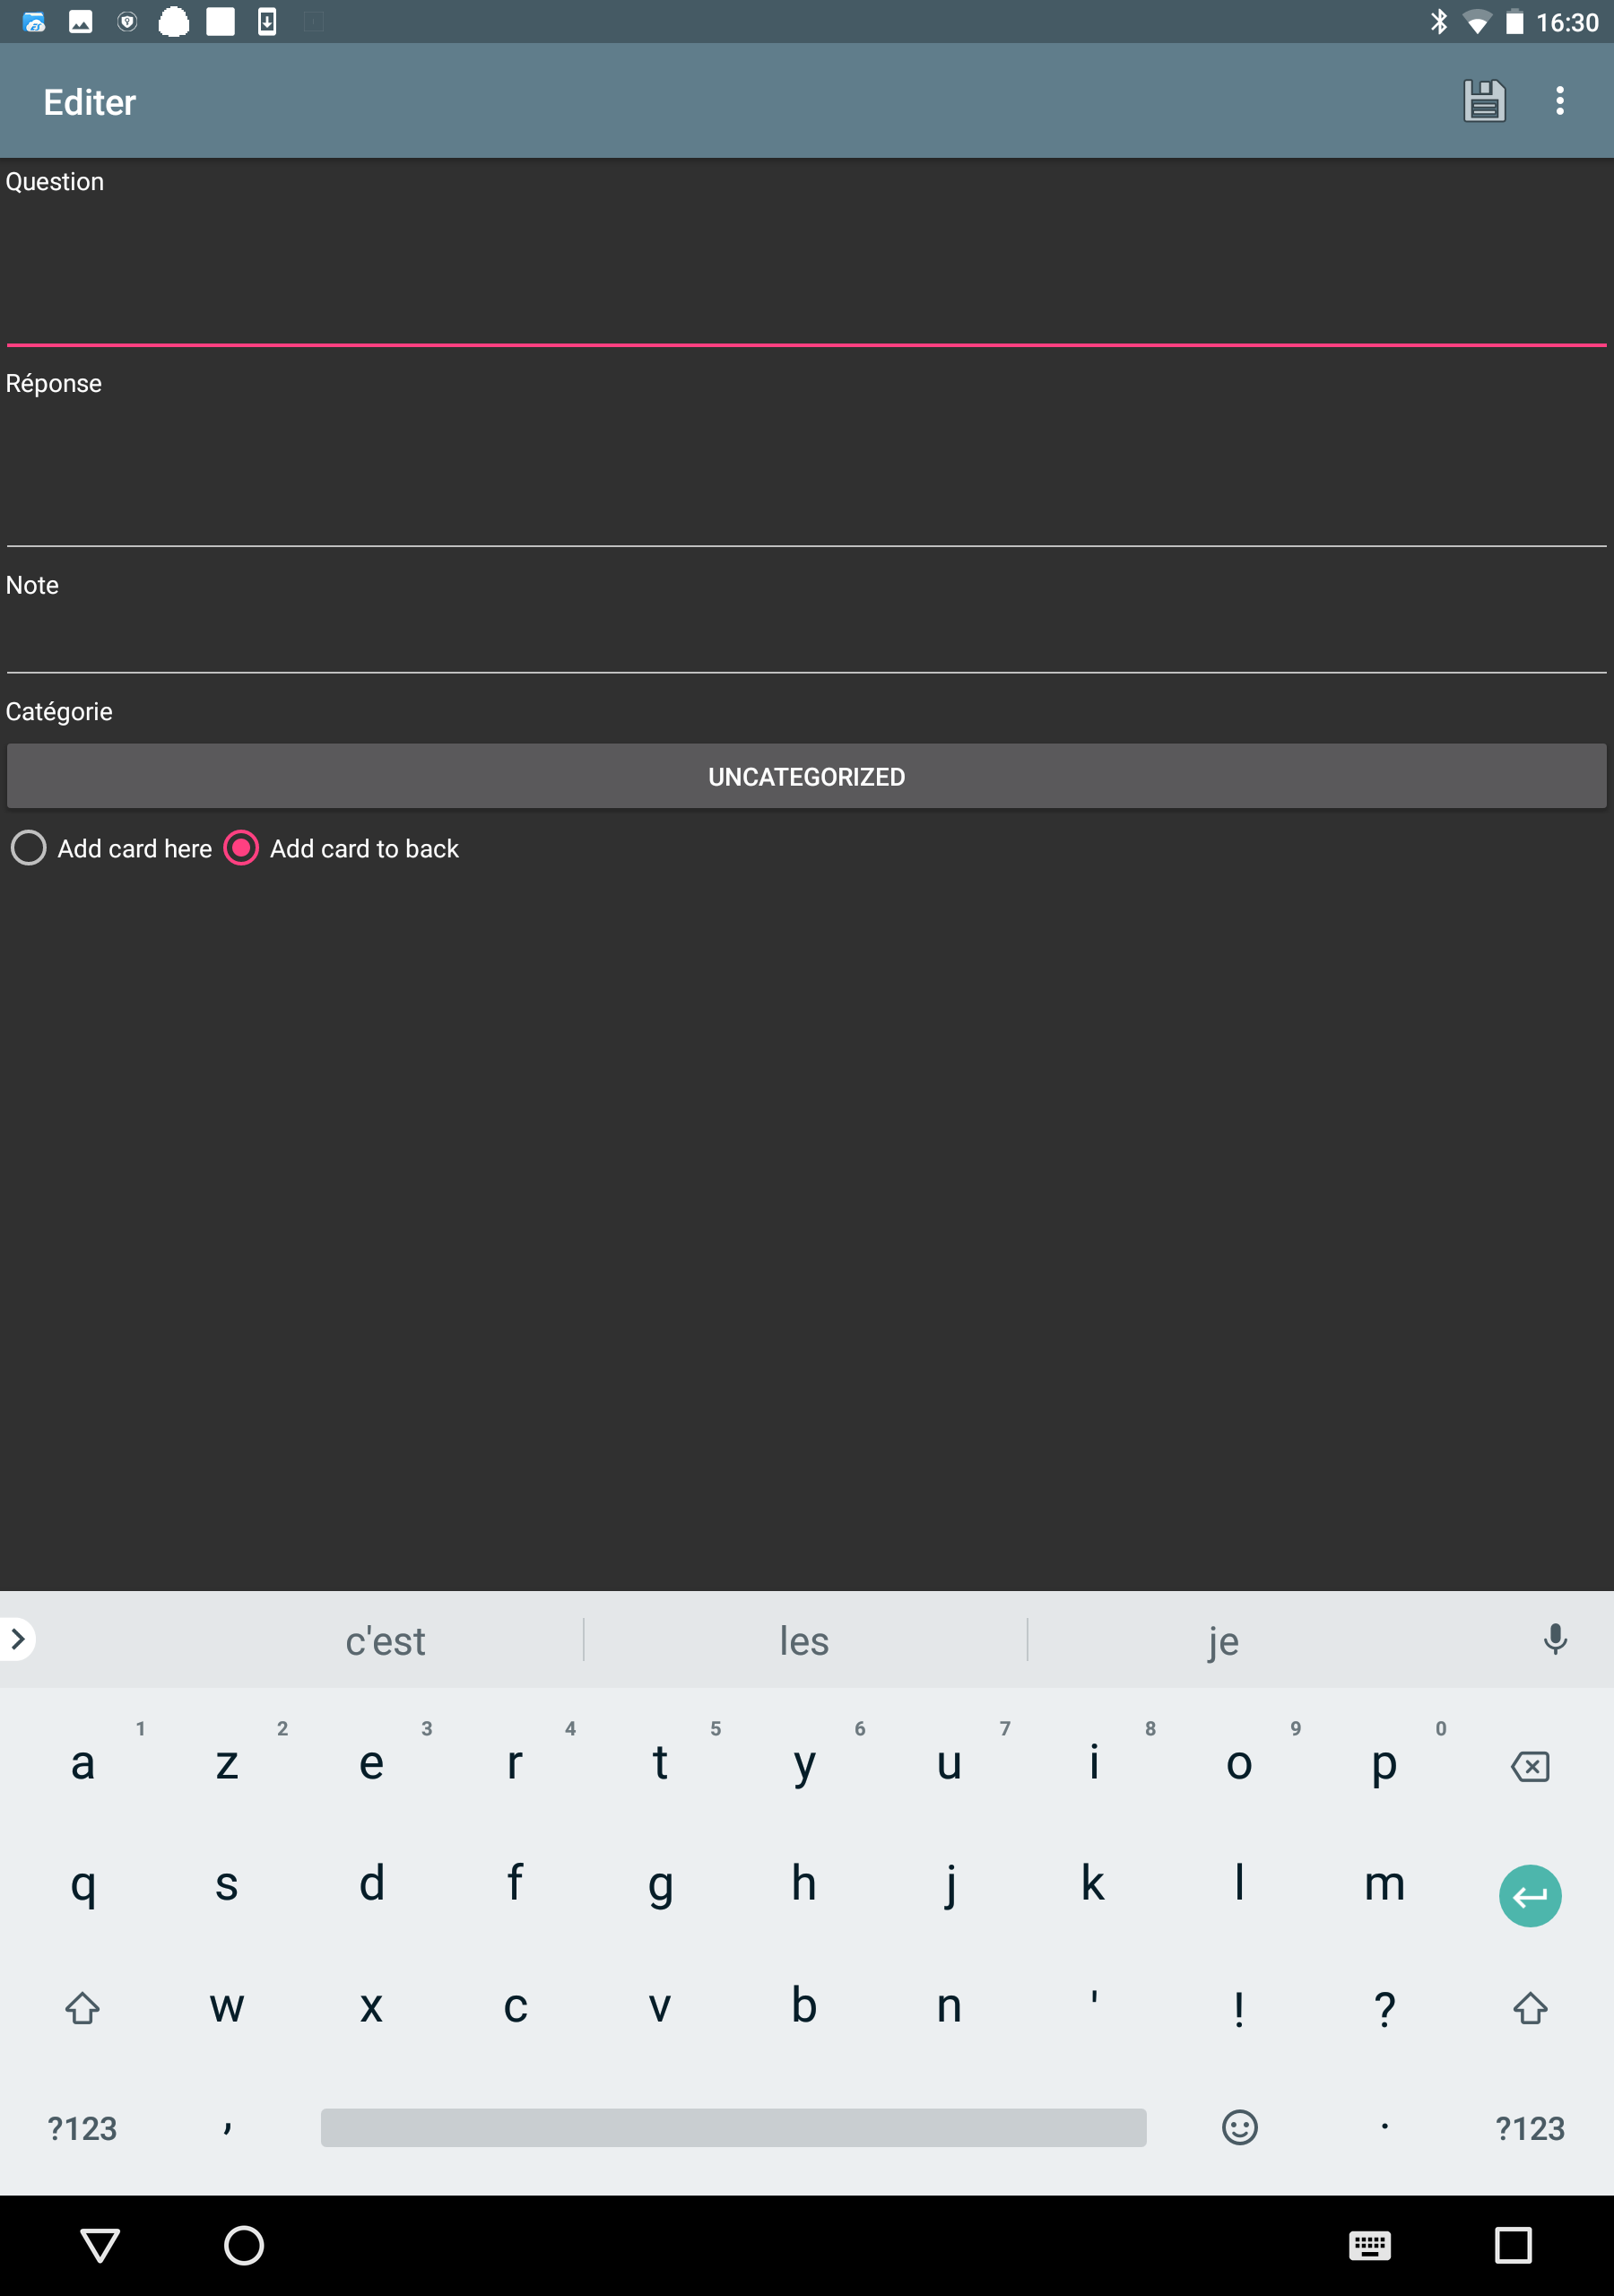
Task: Tap the Android home circle button
Action: pos(244,2245)
